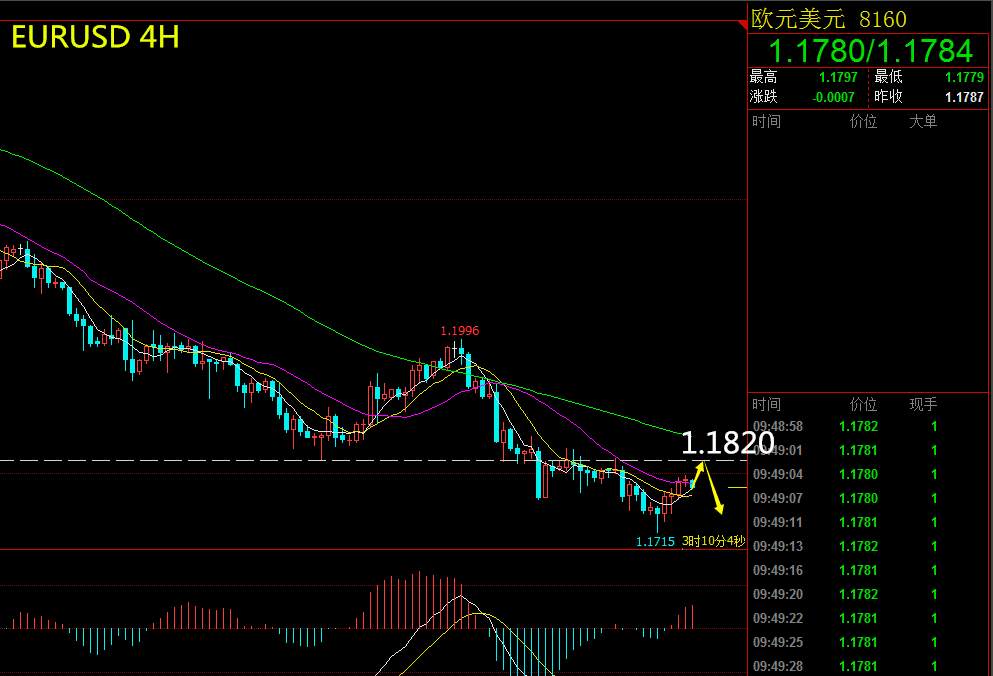Click price 1.1782 in the 09:49:20 row

[859, 594]
